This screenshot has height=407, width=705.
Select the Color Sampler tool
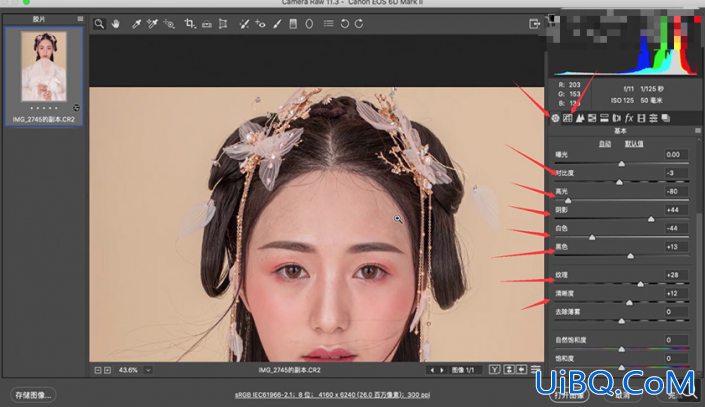pyautogui.click(x=152, y=24)
